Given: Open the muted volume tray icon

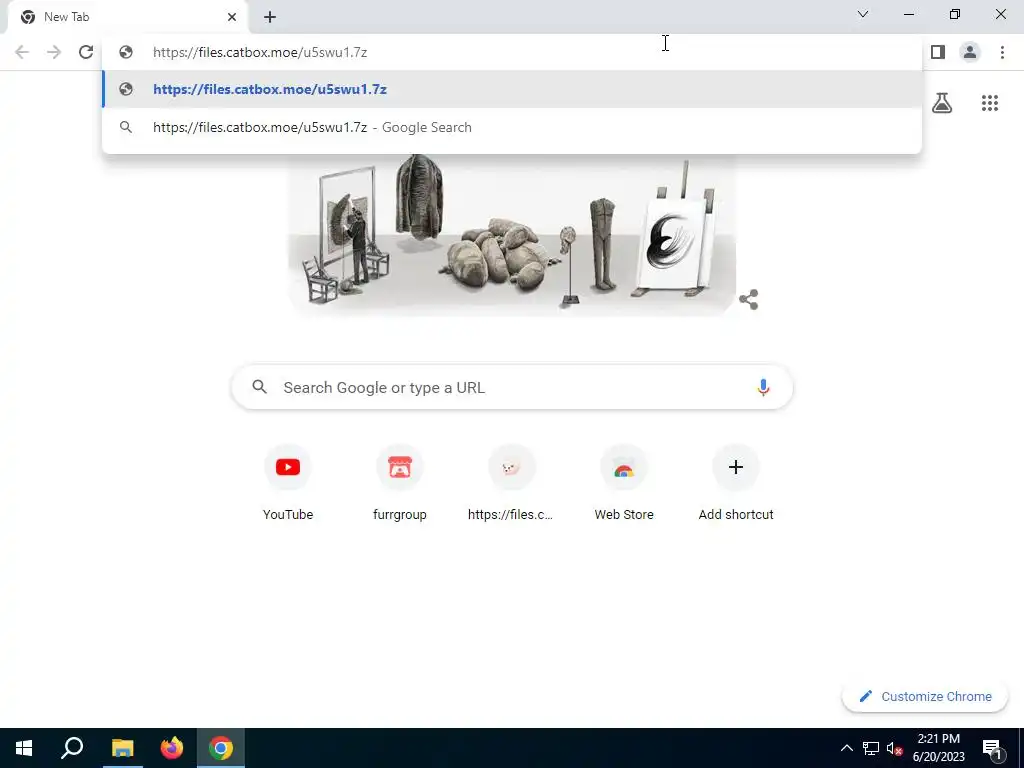Looking at the screenshot, I should pyautogui.click(x=894, y=748).
